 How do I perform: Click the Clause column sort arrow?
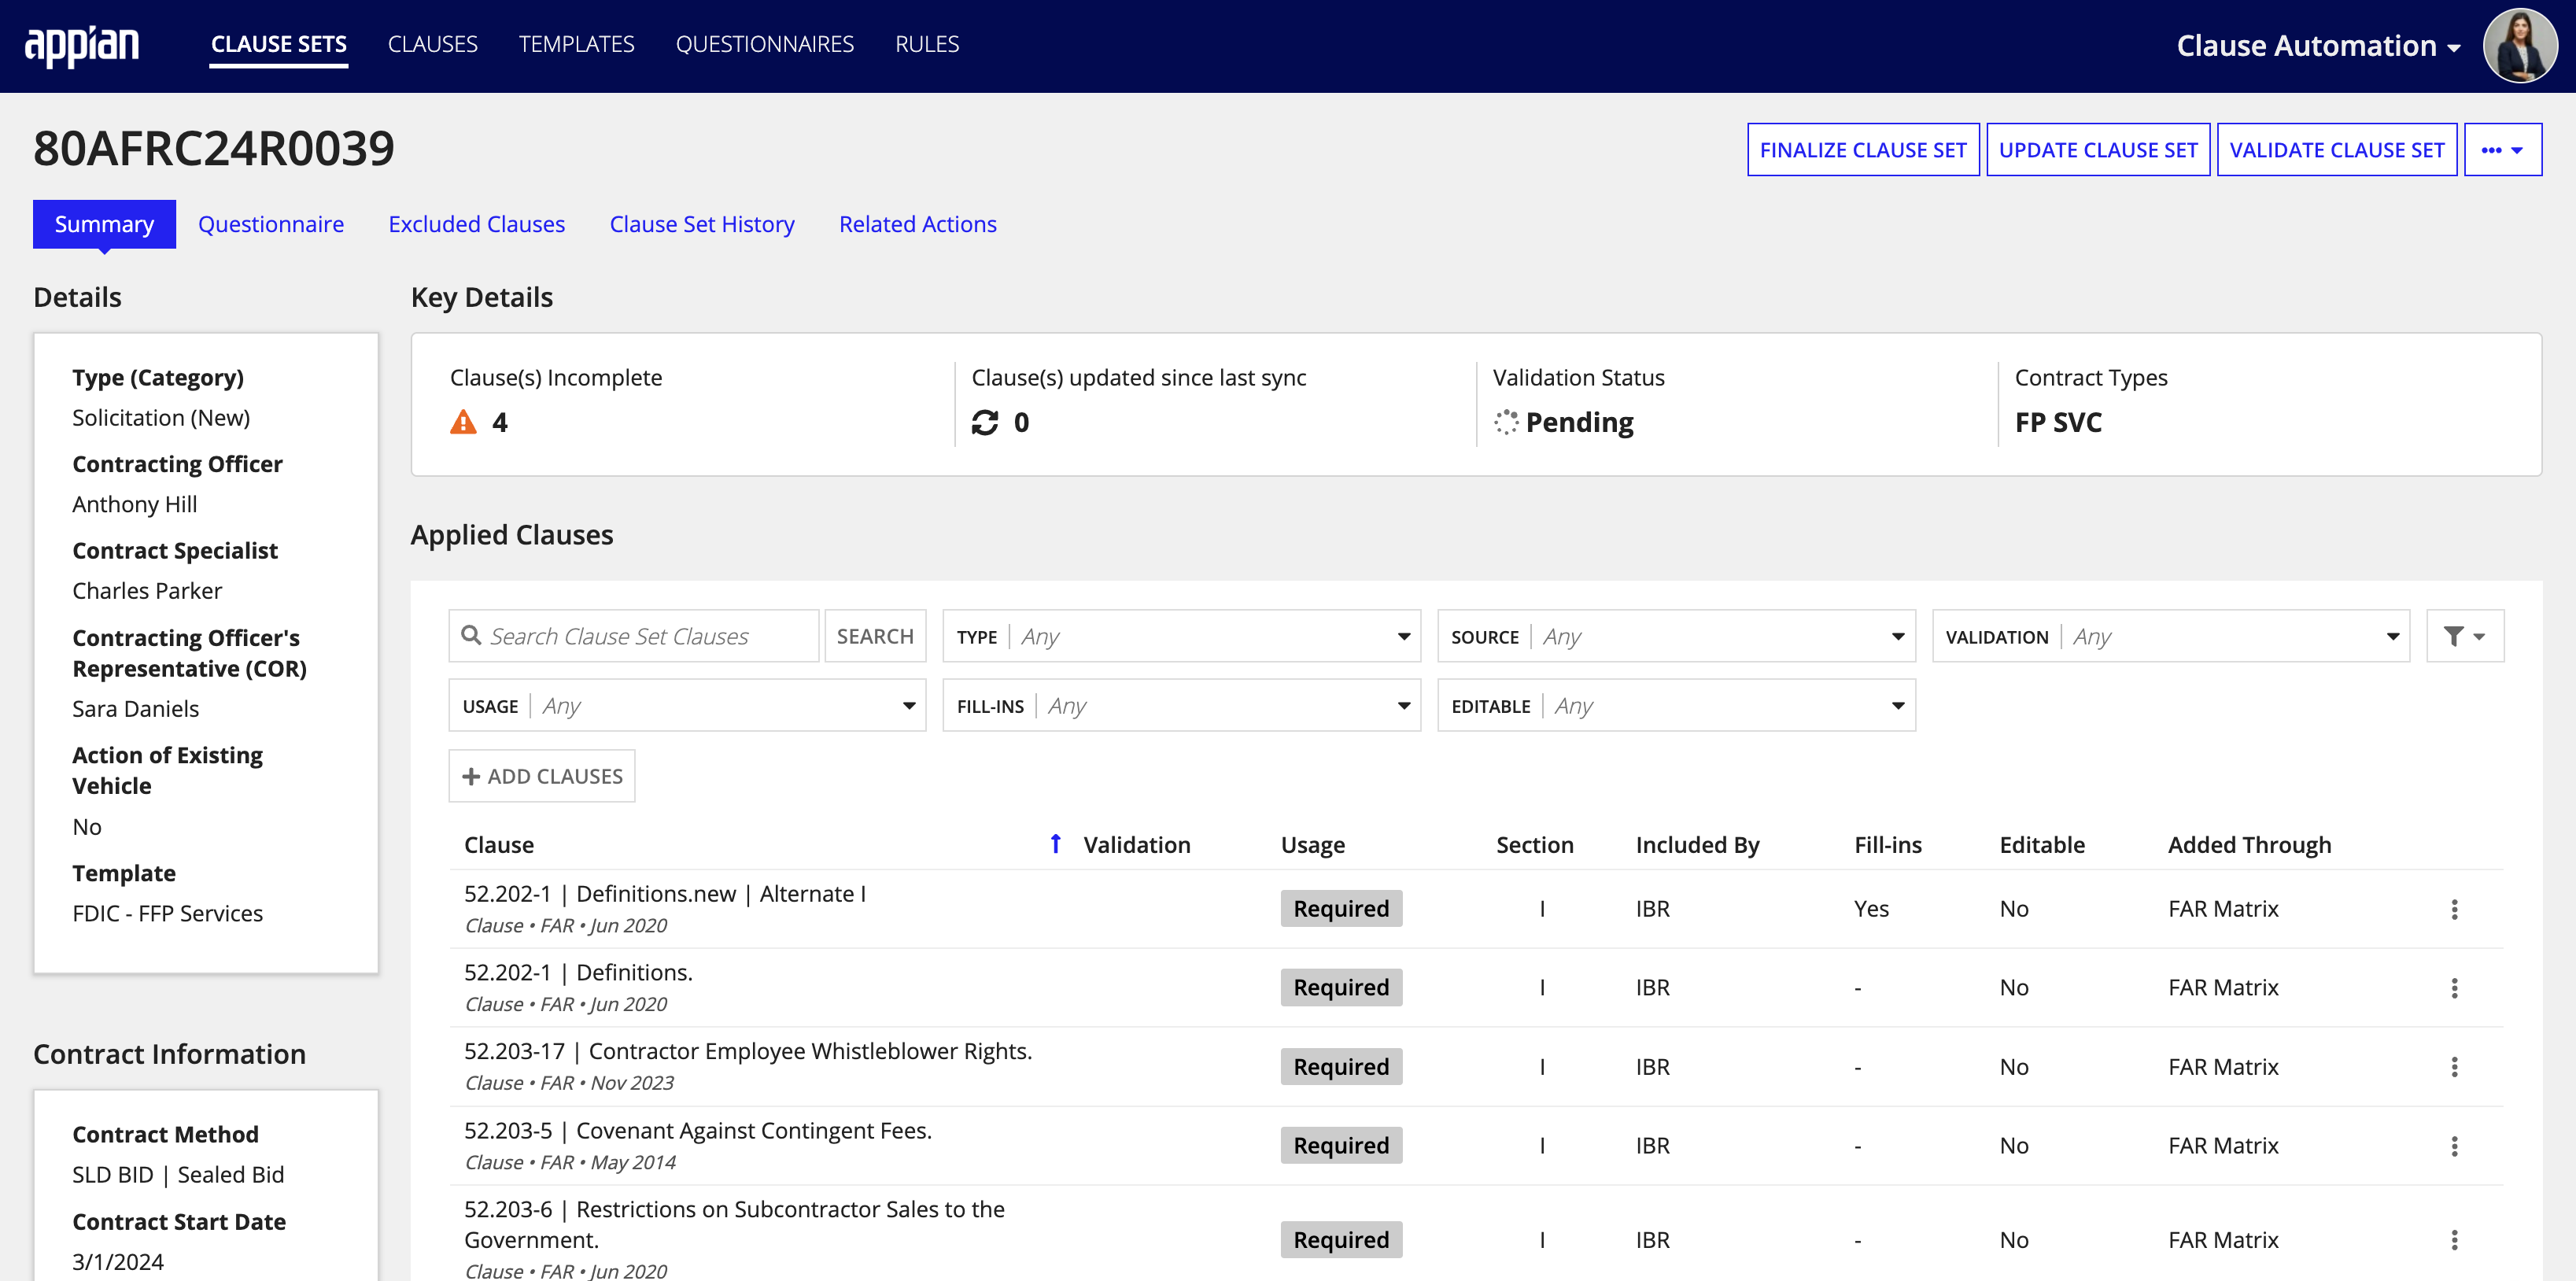tap(1056, 844)
